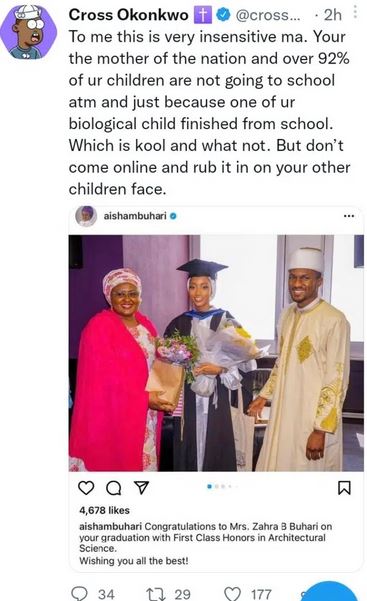Viewport: 367px width, 601px height.
Task: View the 4,678 likes list
Action: click(x=104, y=510)
